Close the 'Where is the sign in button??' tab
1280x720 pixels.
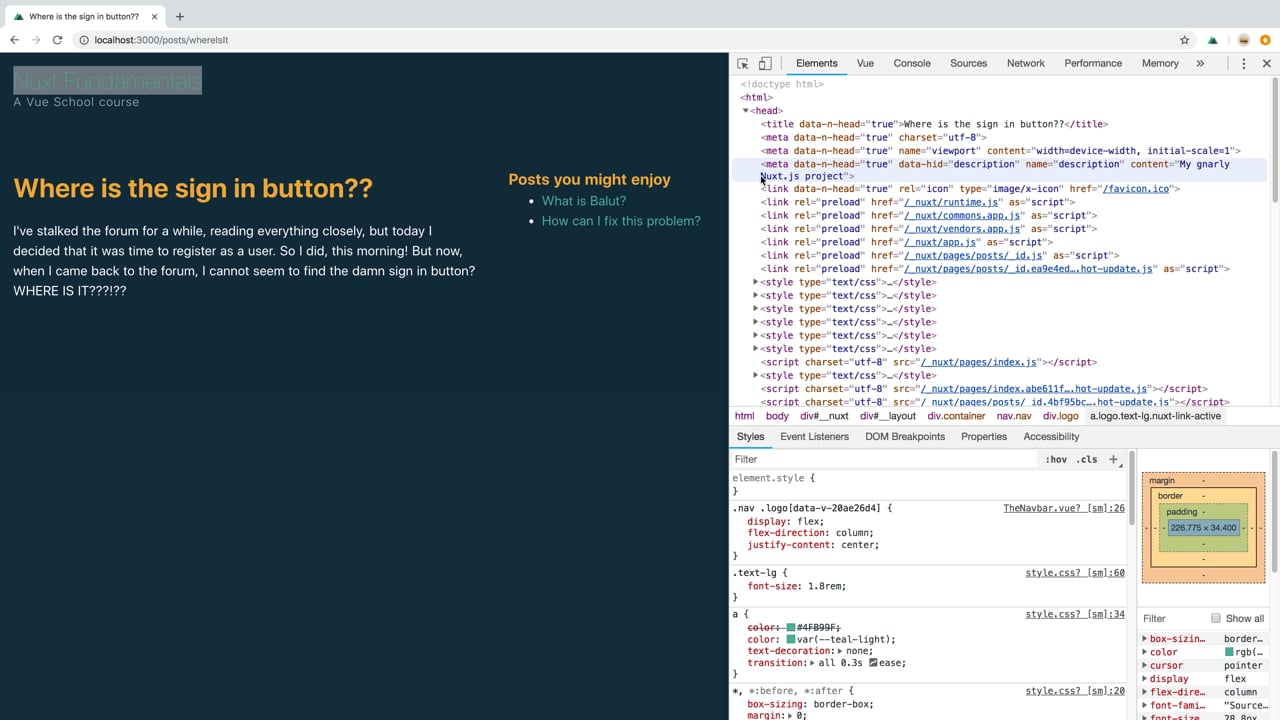(153, 16)
